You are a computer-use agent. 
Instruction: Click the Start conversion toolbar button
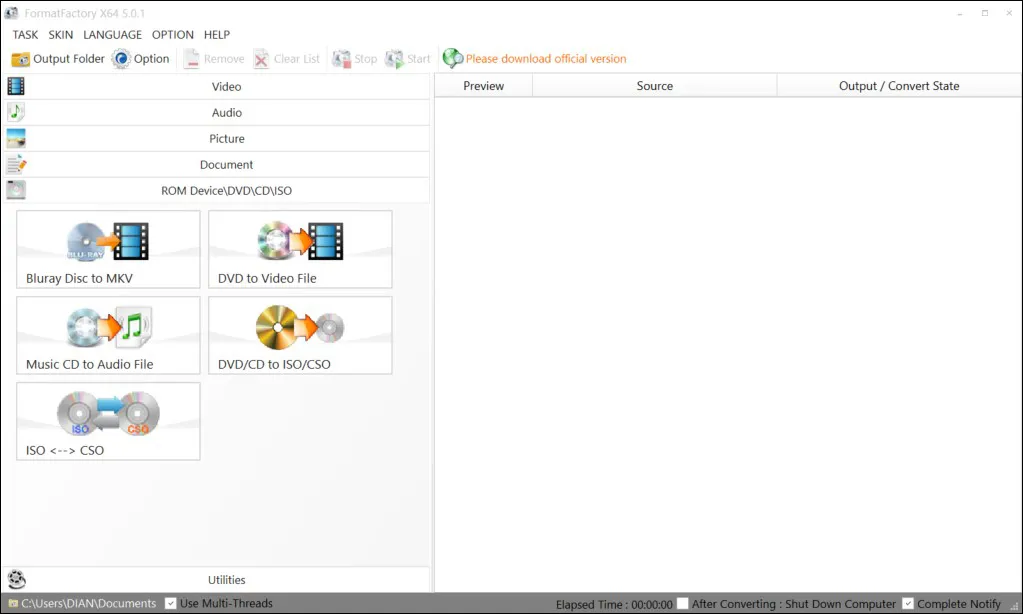pyautogui.click(x=408, y=59)
